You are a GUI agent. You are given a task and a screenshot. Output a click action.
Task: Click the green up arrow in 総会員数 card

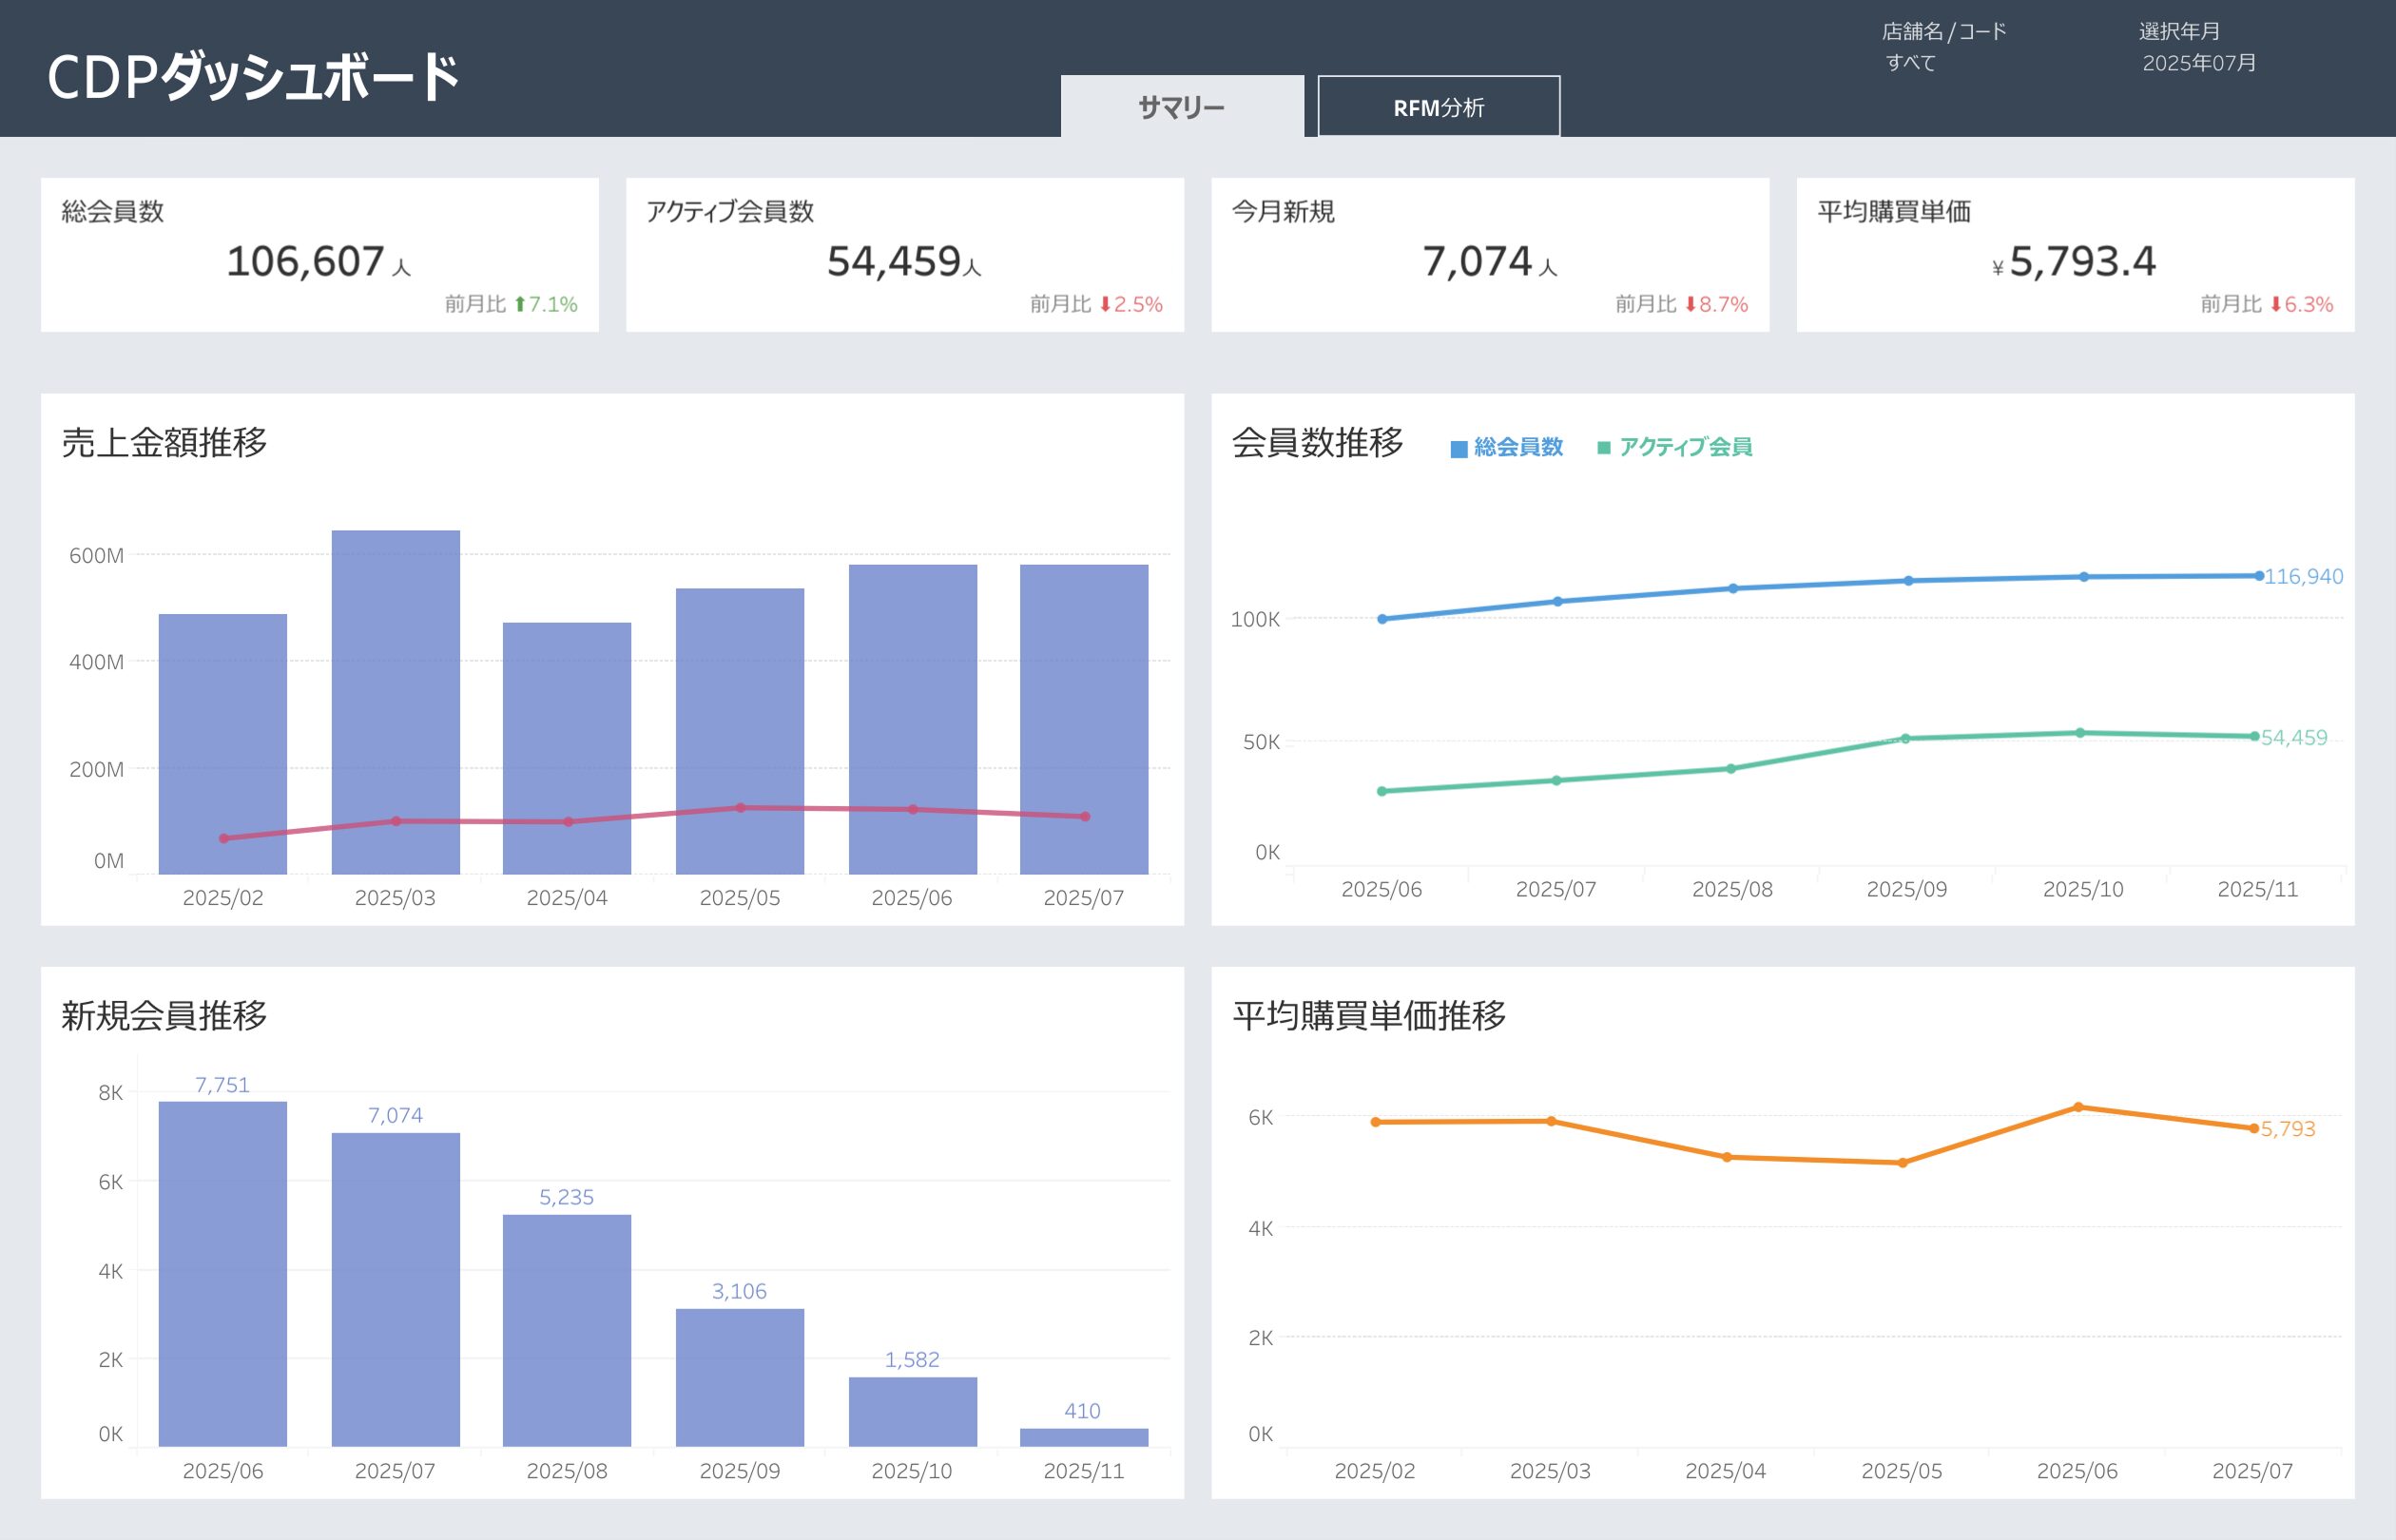pyautogui.click(x=519, y=304)
